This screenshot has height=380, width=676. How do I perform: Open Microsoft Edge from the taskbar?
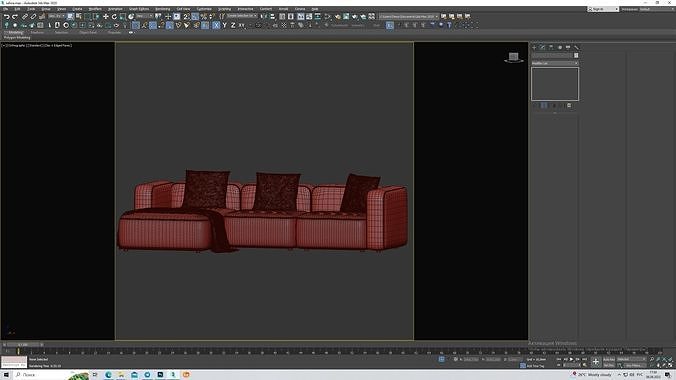pos(108,375)
